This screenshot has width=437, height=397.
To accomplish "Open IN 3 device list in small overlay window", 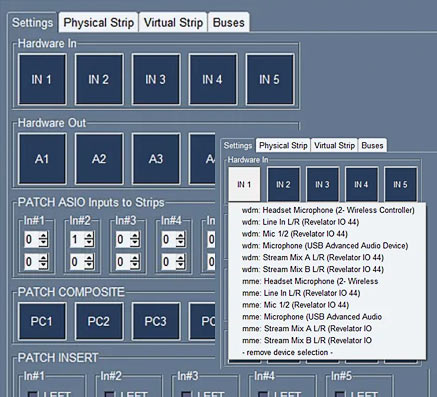I will (322, 184).
